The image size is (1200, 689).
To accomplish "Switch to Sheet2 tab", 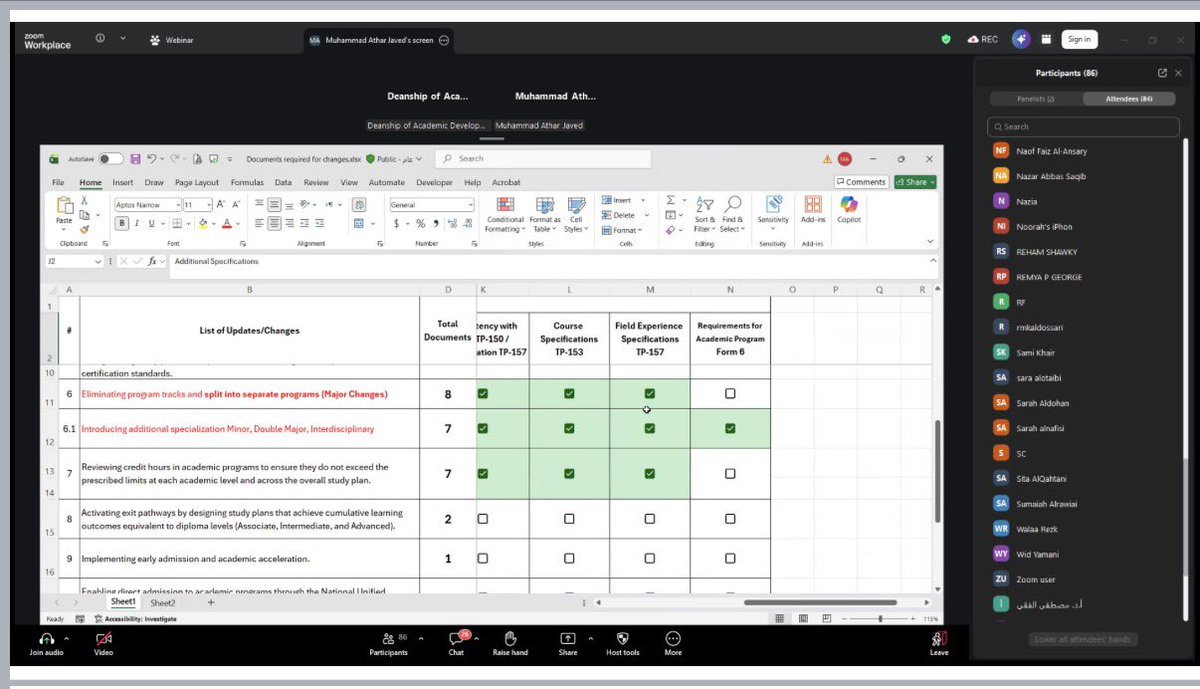I will (162, 603).
